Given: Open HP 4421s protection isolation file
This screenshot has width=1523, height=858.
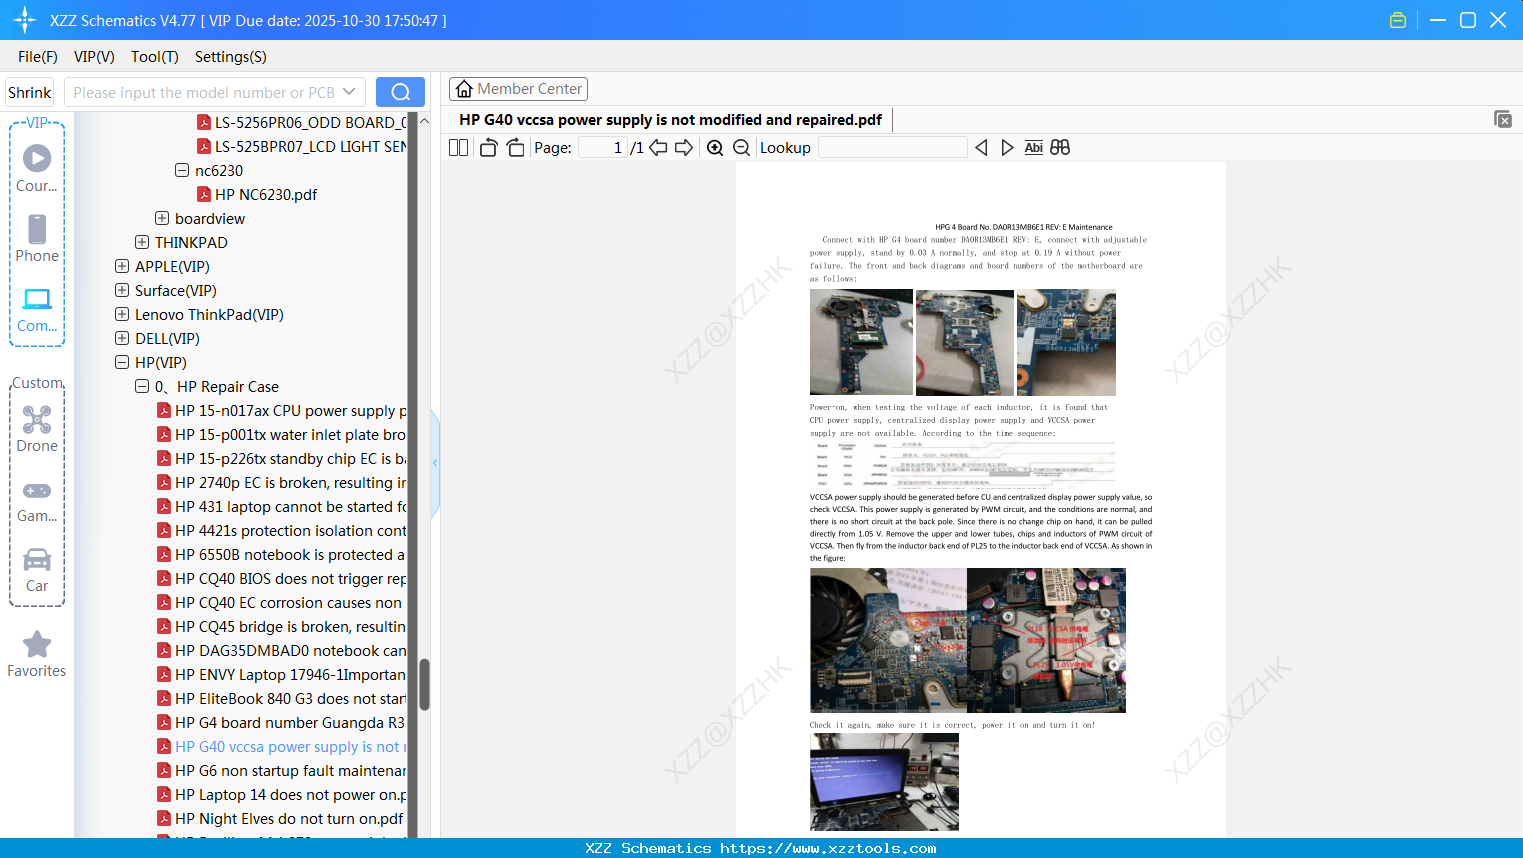Looking at the screenshot, I should pyautogui.click(x=281, y=530).
